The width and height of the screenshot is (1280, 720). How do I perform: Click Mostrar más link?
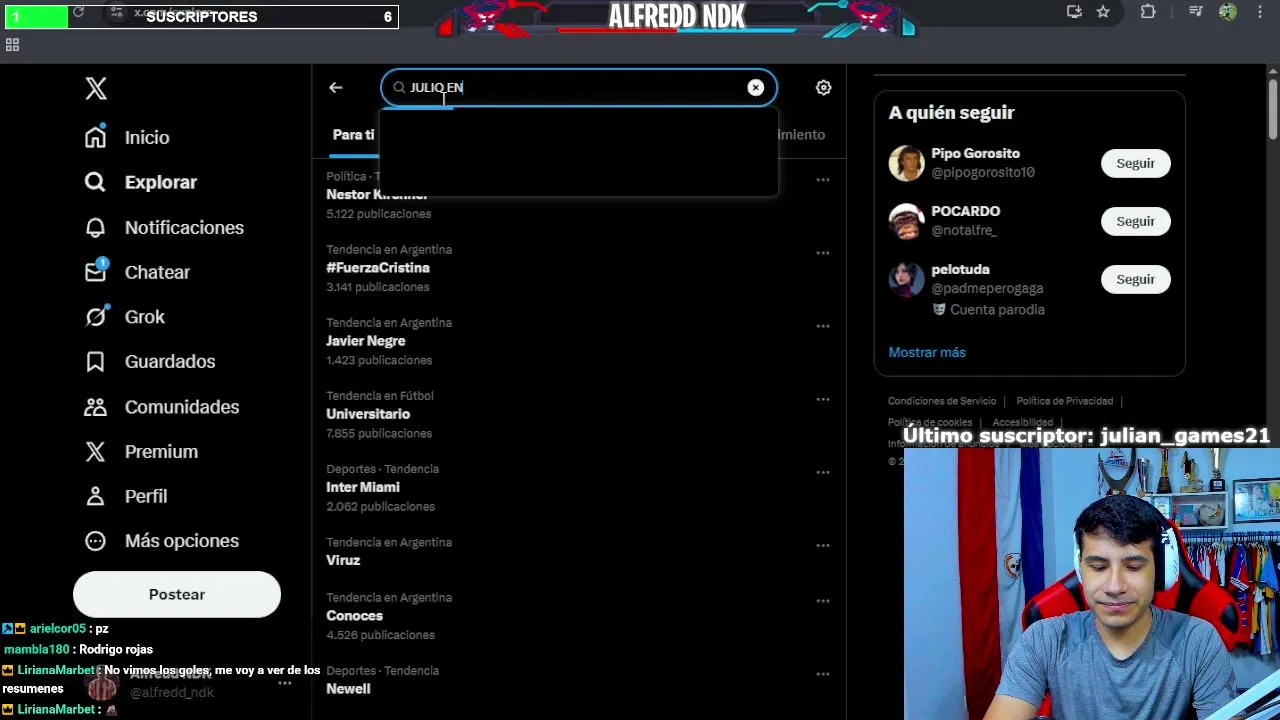coord(927,352)
